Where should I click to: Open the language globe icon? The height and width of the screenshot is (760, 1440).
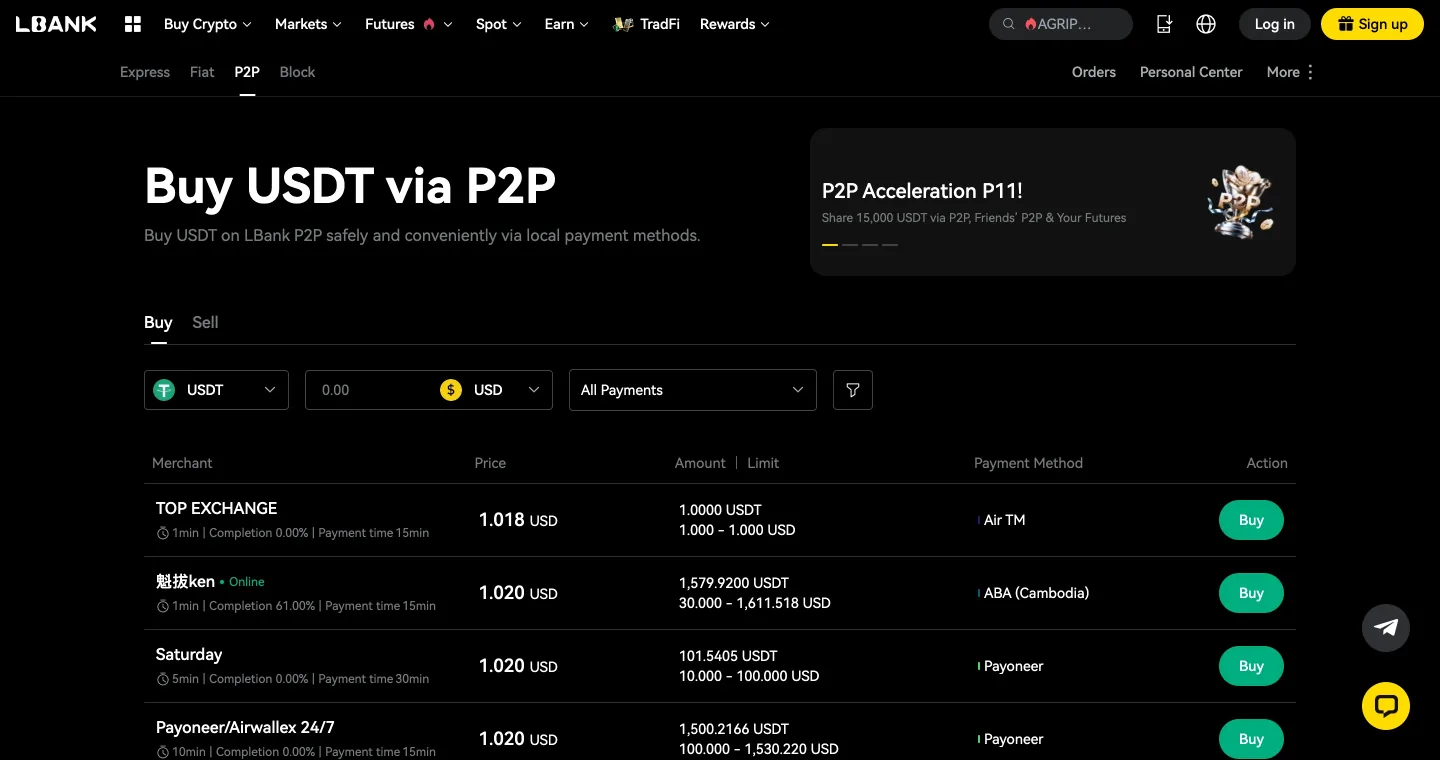[1206, 24]
